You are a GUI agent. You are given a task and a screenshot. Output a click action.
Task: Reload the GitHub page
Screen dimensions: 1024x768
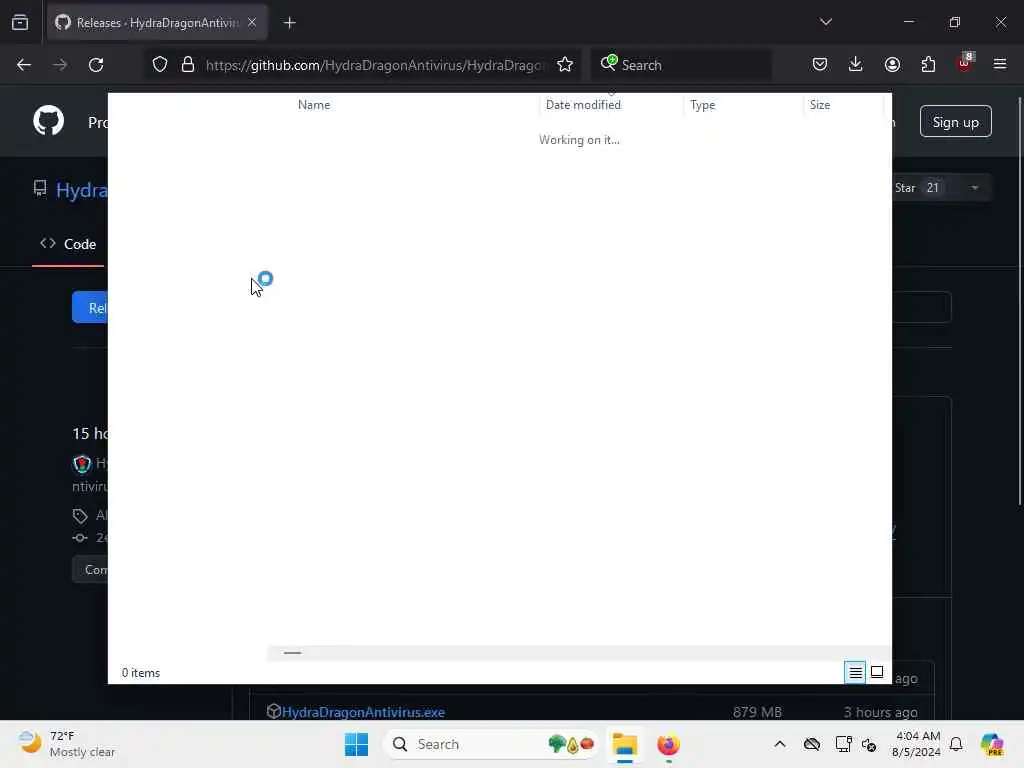pos(96,65)
